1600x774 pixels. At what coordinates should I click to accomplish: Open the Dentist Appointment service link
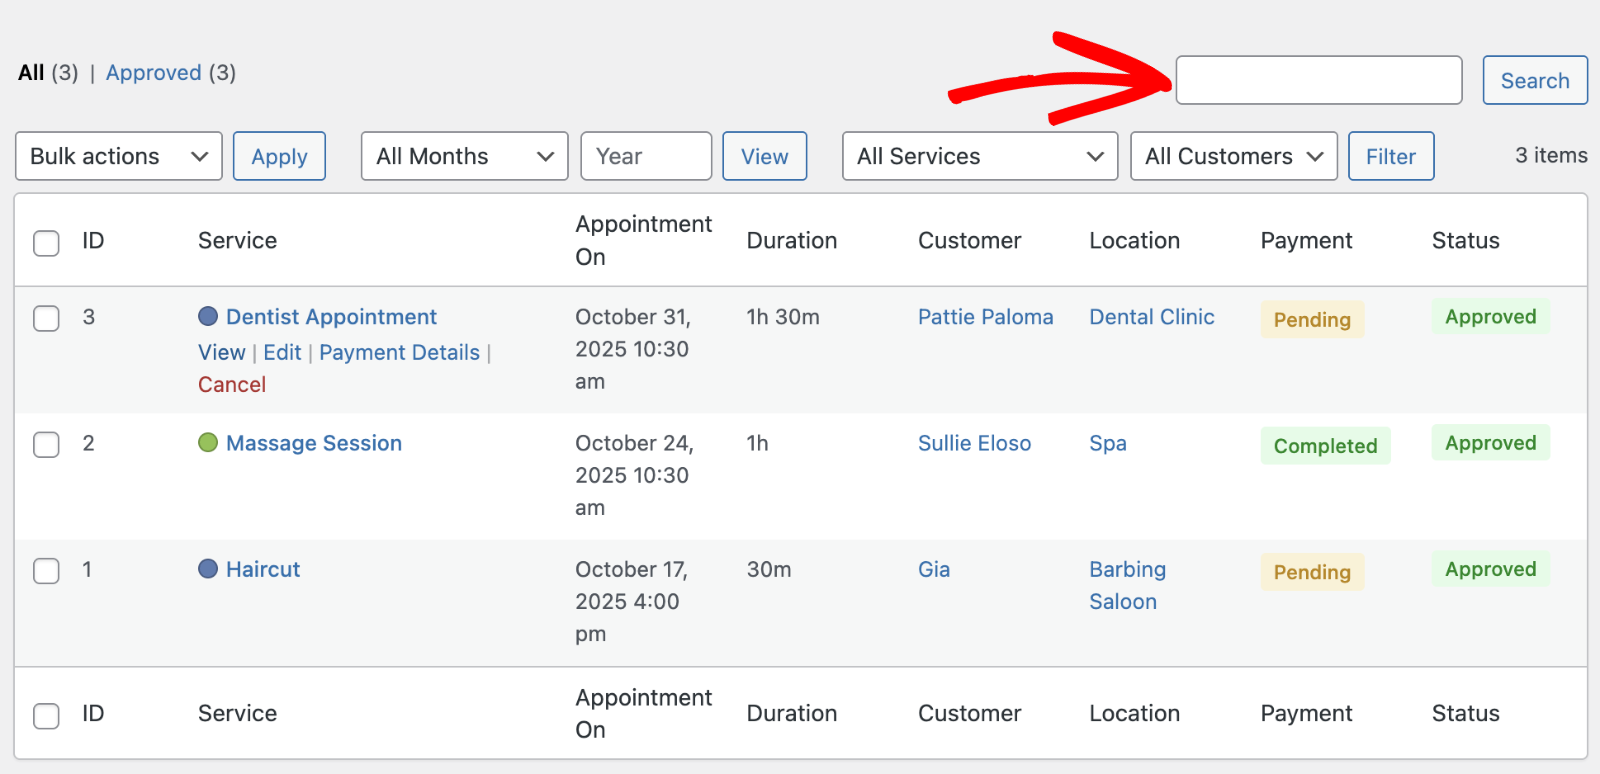click(x=331, y=317)
